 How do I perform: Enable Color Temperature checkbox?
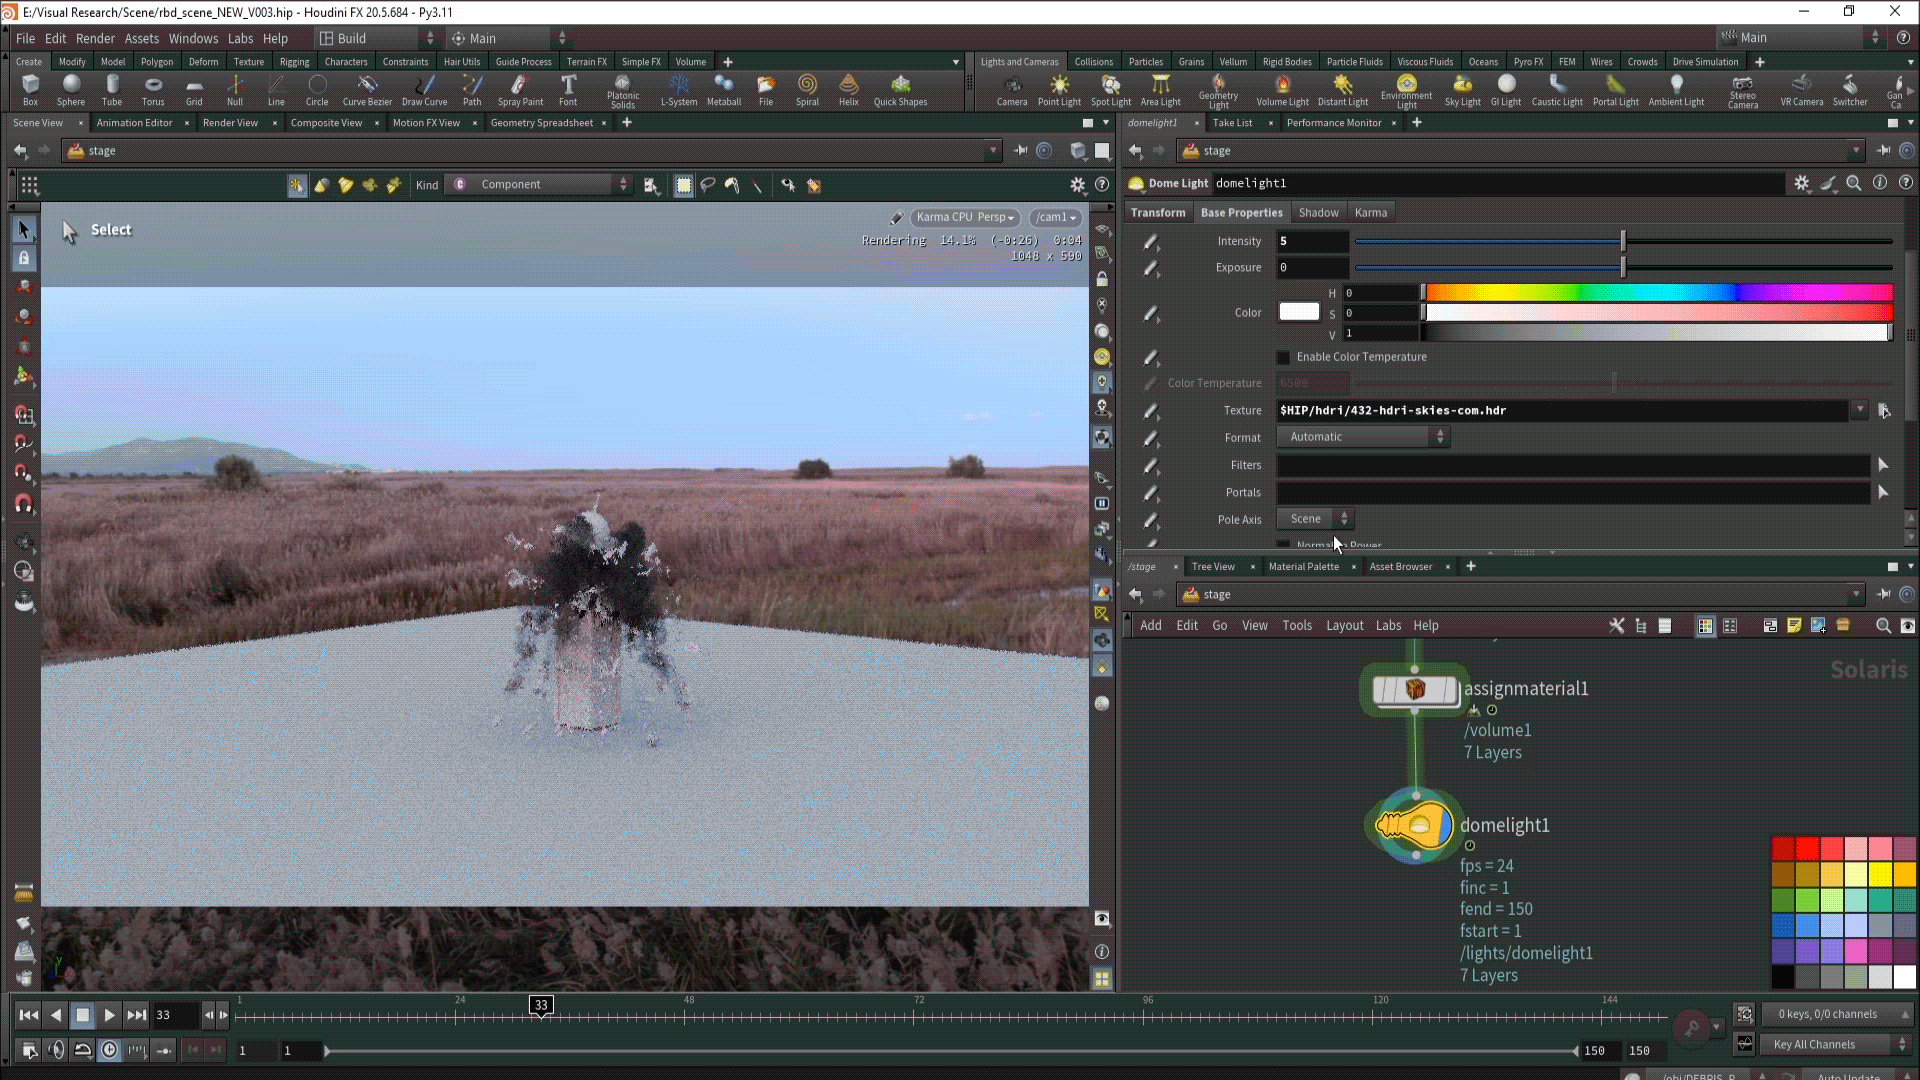(1284, 357)
